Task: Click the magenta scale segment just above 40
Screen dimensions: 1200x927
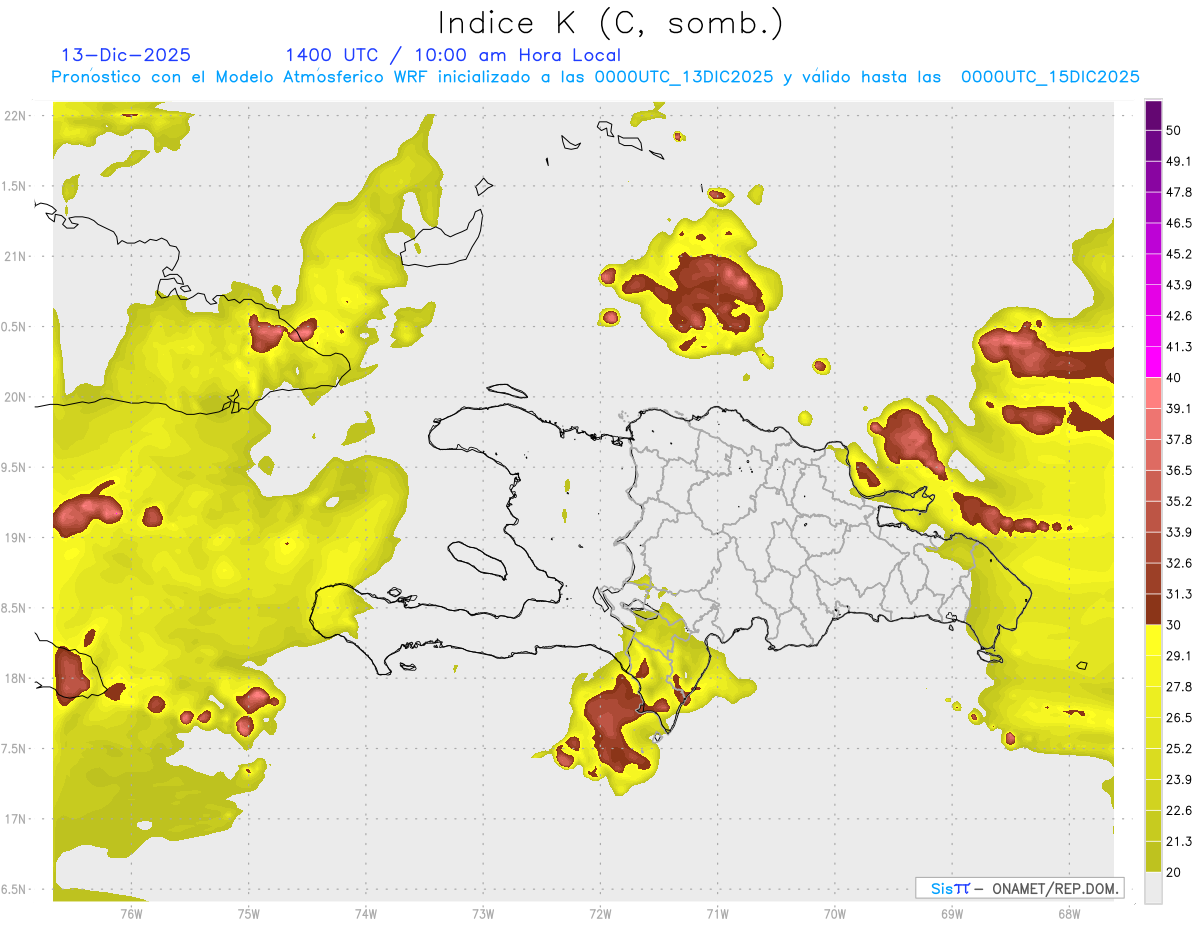Action: (x=1154, y=362)
